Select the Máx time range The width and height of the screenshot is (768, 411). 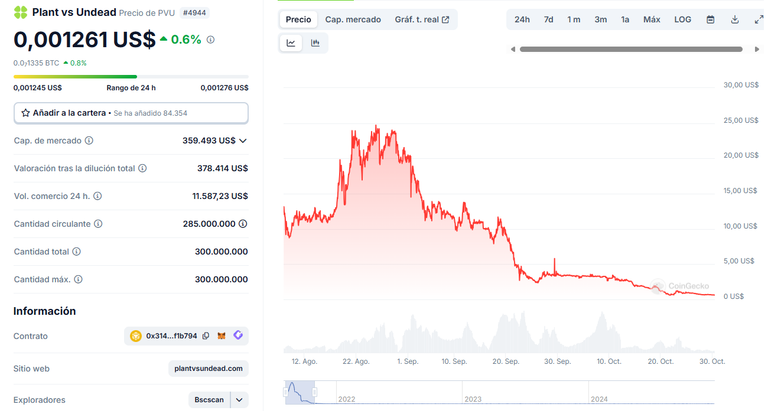click(651, 20)
